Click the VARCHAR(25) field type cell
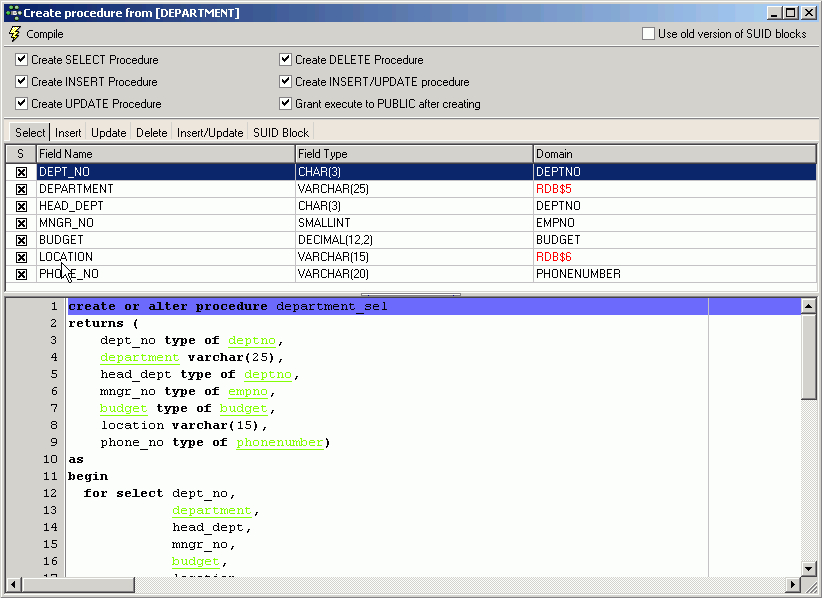822x598 pixels. click(x=414, y=189)
